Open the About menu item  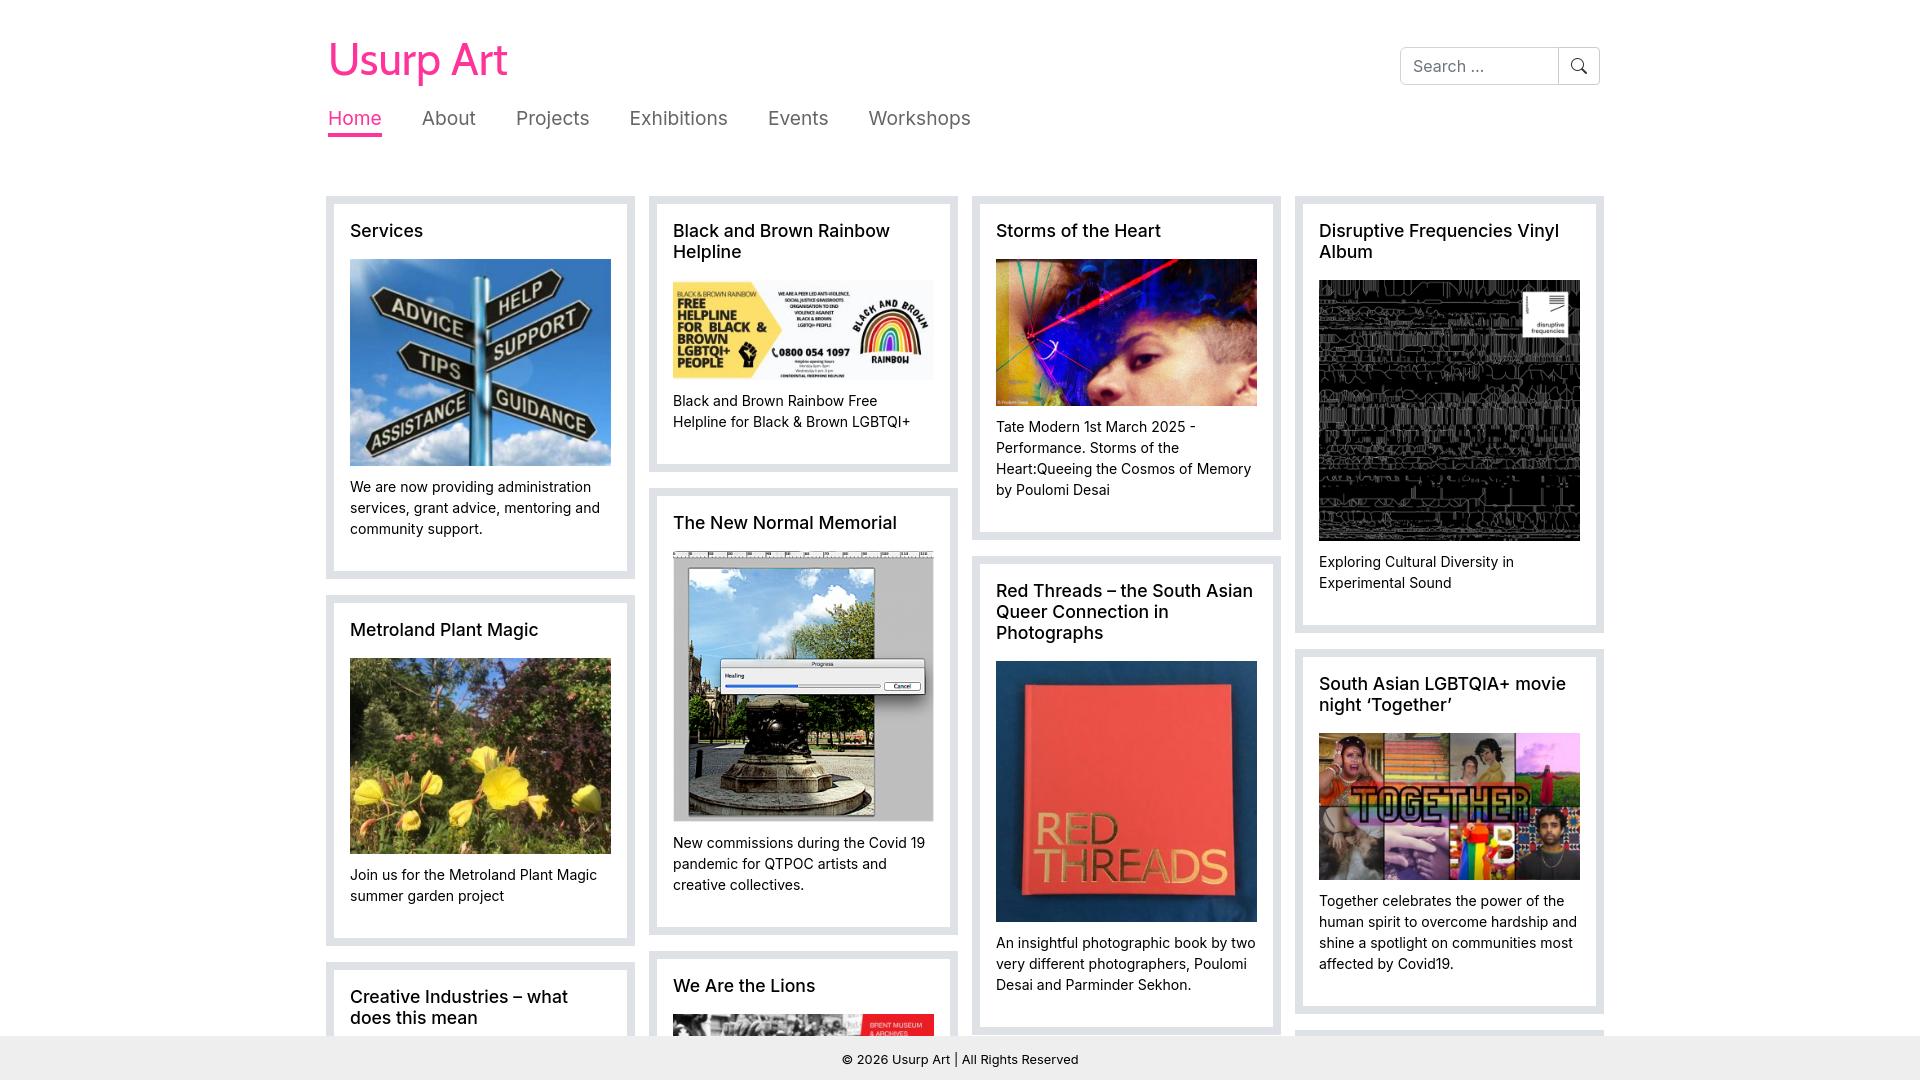tap(449, 118)
